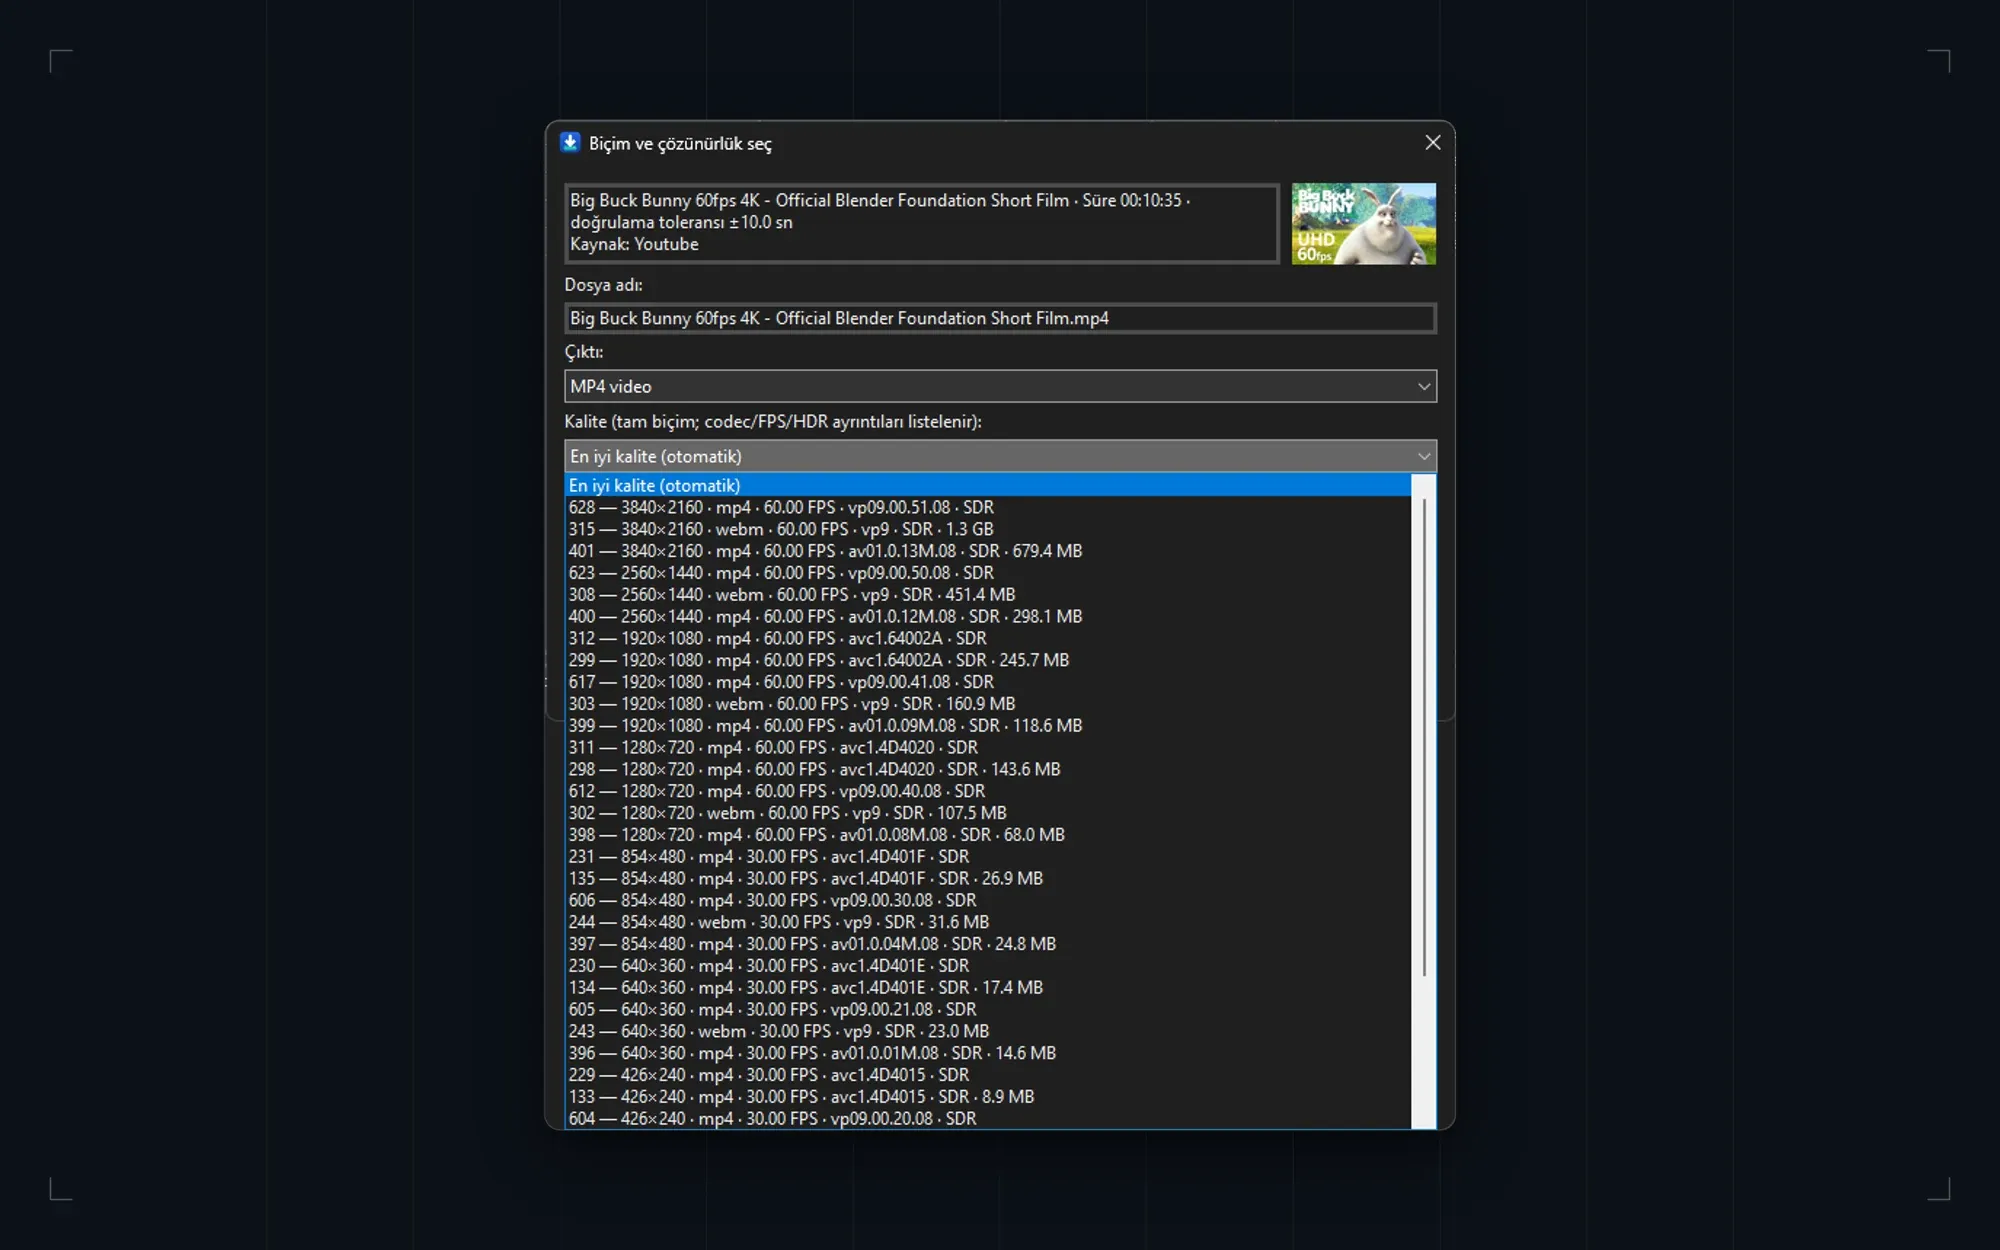
Task: Click the downloader app icon in title bar
Action: 570,142
